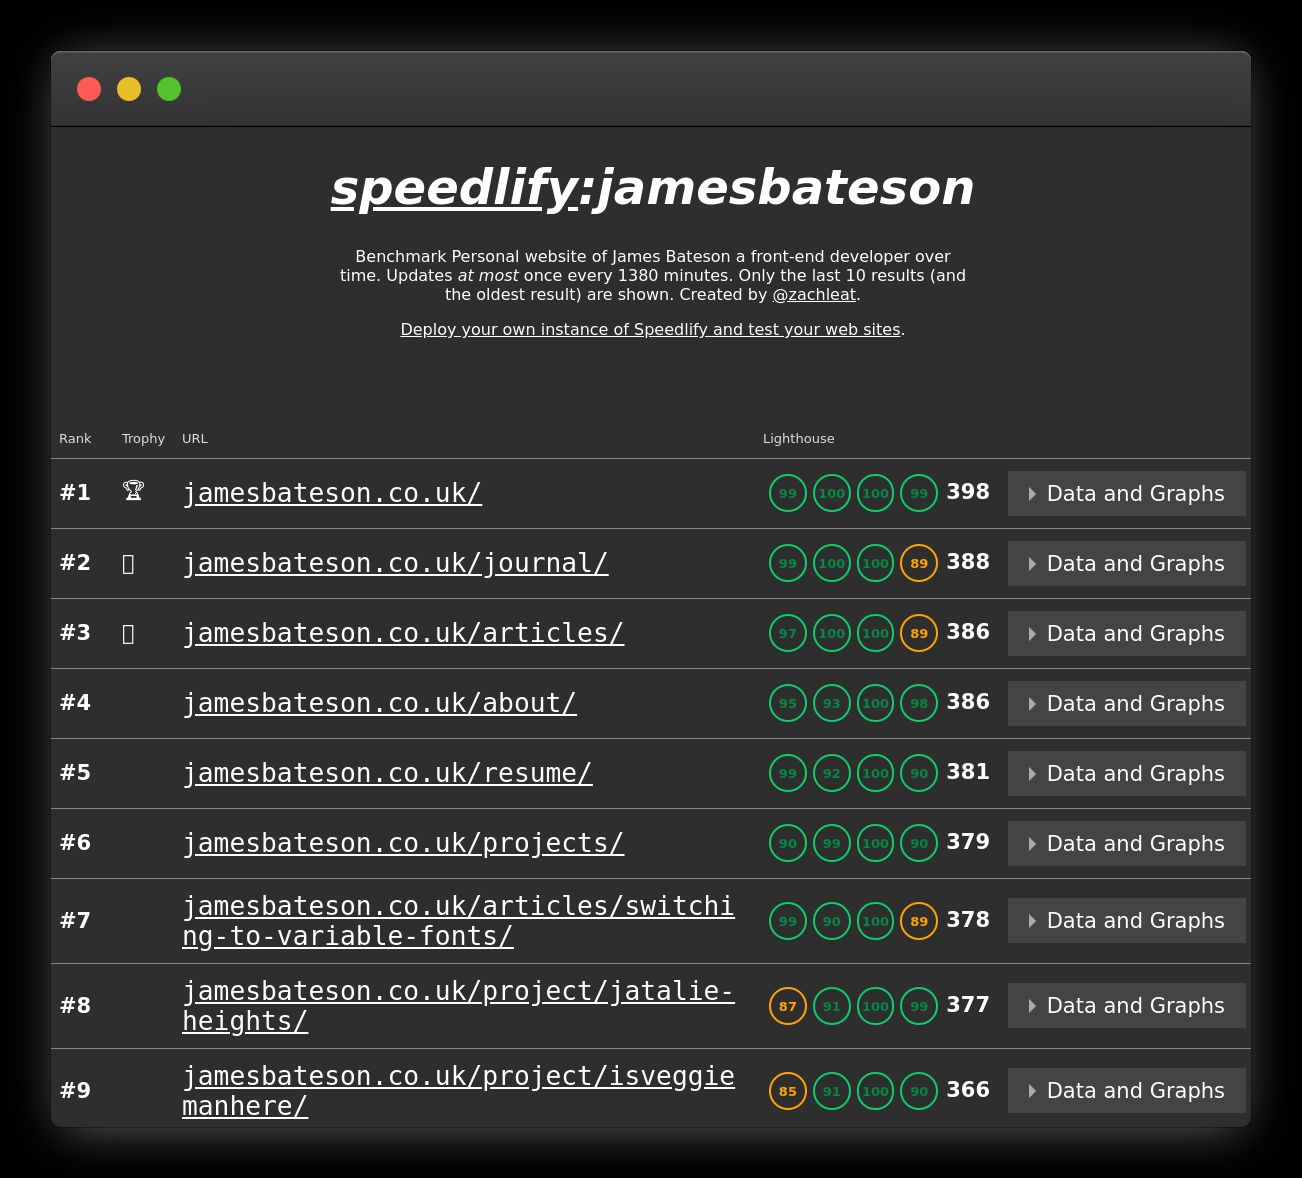Click the total score 378

(968, 920)
